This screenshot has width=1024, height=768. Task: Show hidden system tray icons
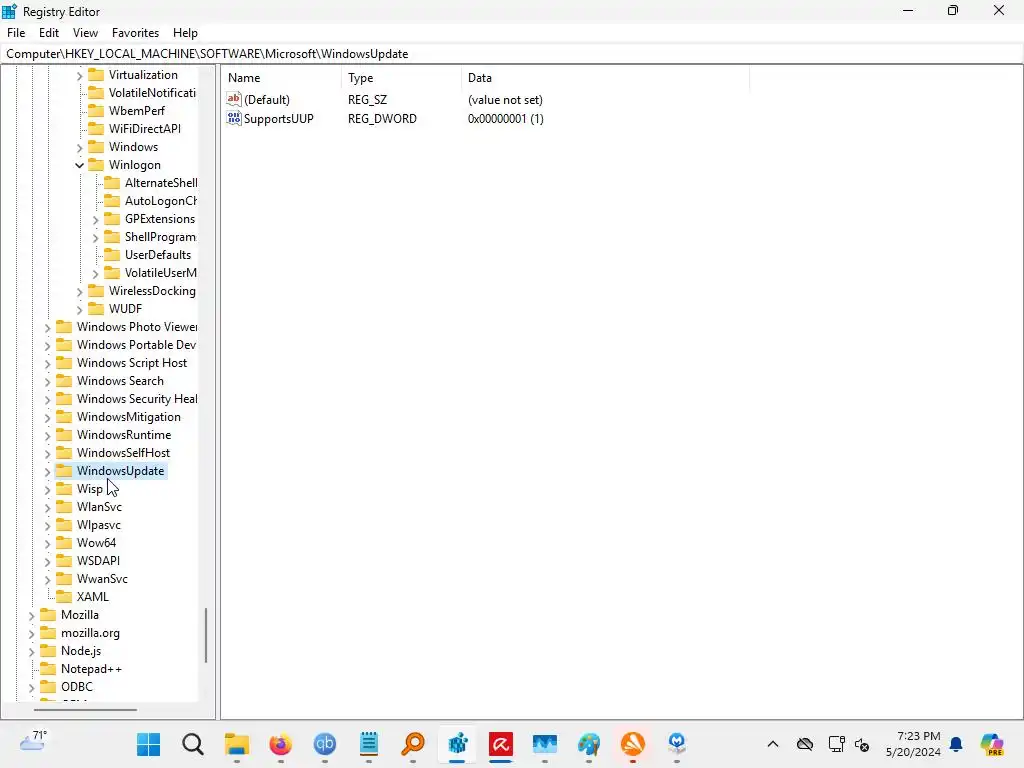(773, 744)
